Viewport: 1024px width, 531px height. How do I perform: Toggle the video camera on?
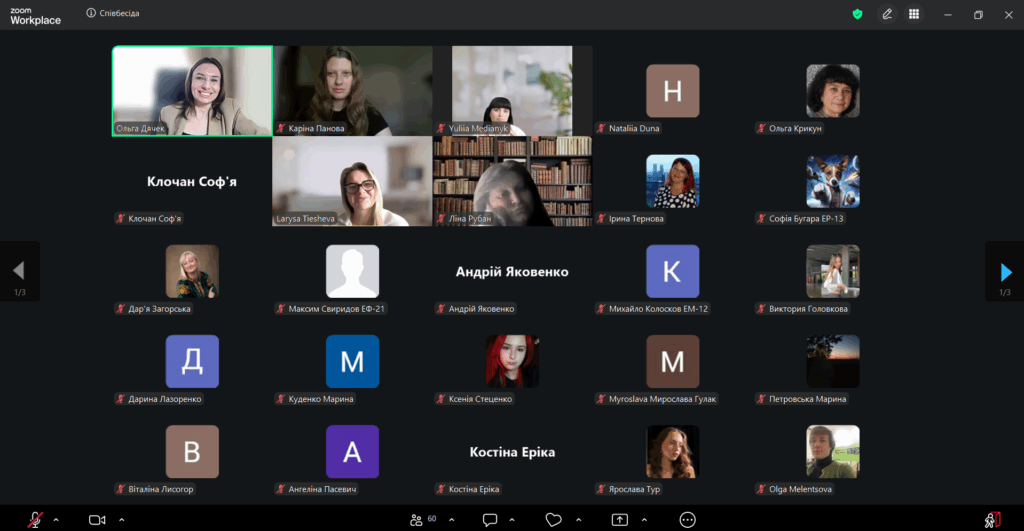pos(97,520)
